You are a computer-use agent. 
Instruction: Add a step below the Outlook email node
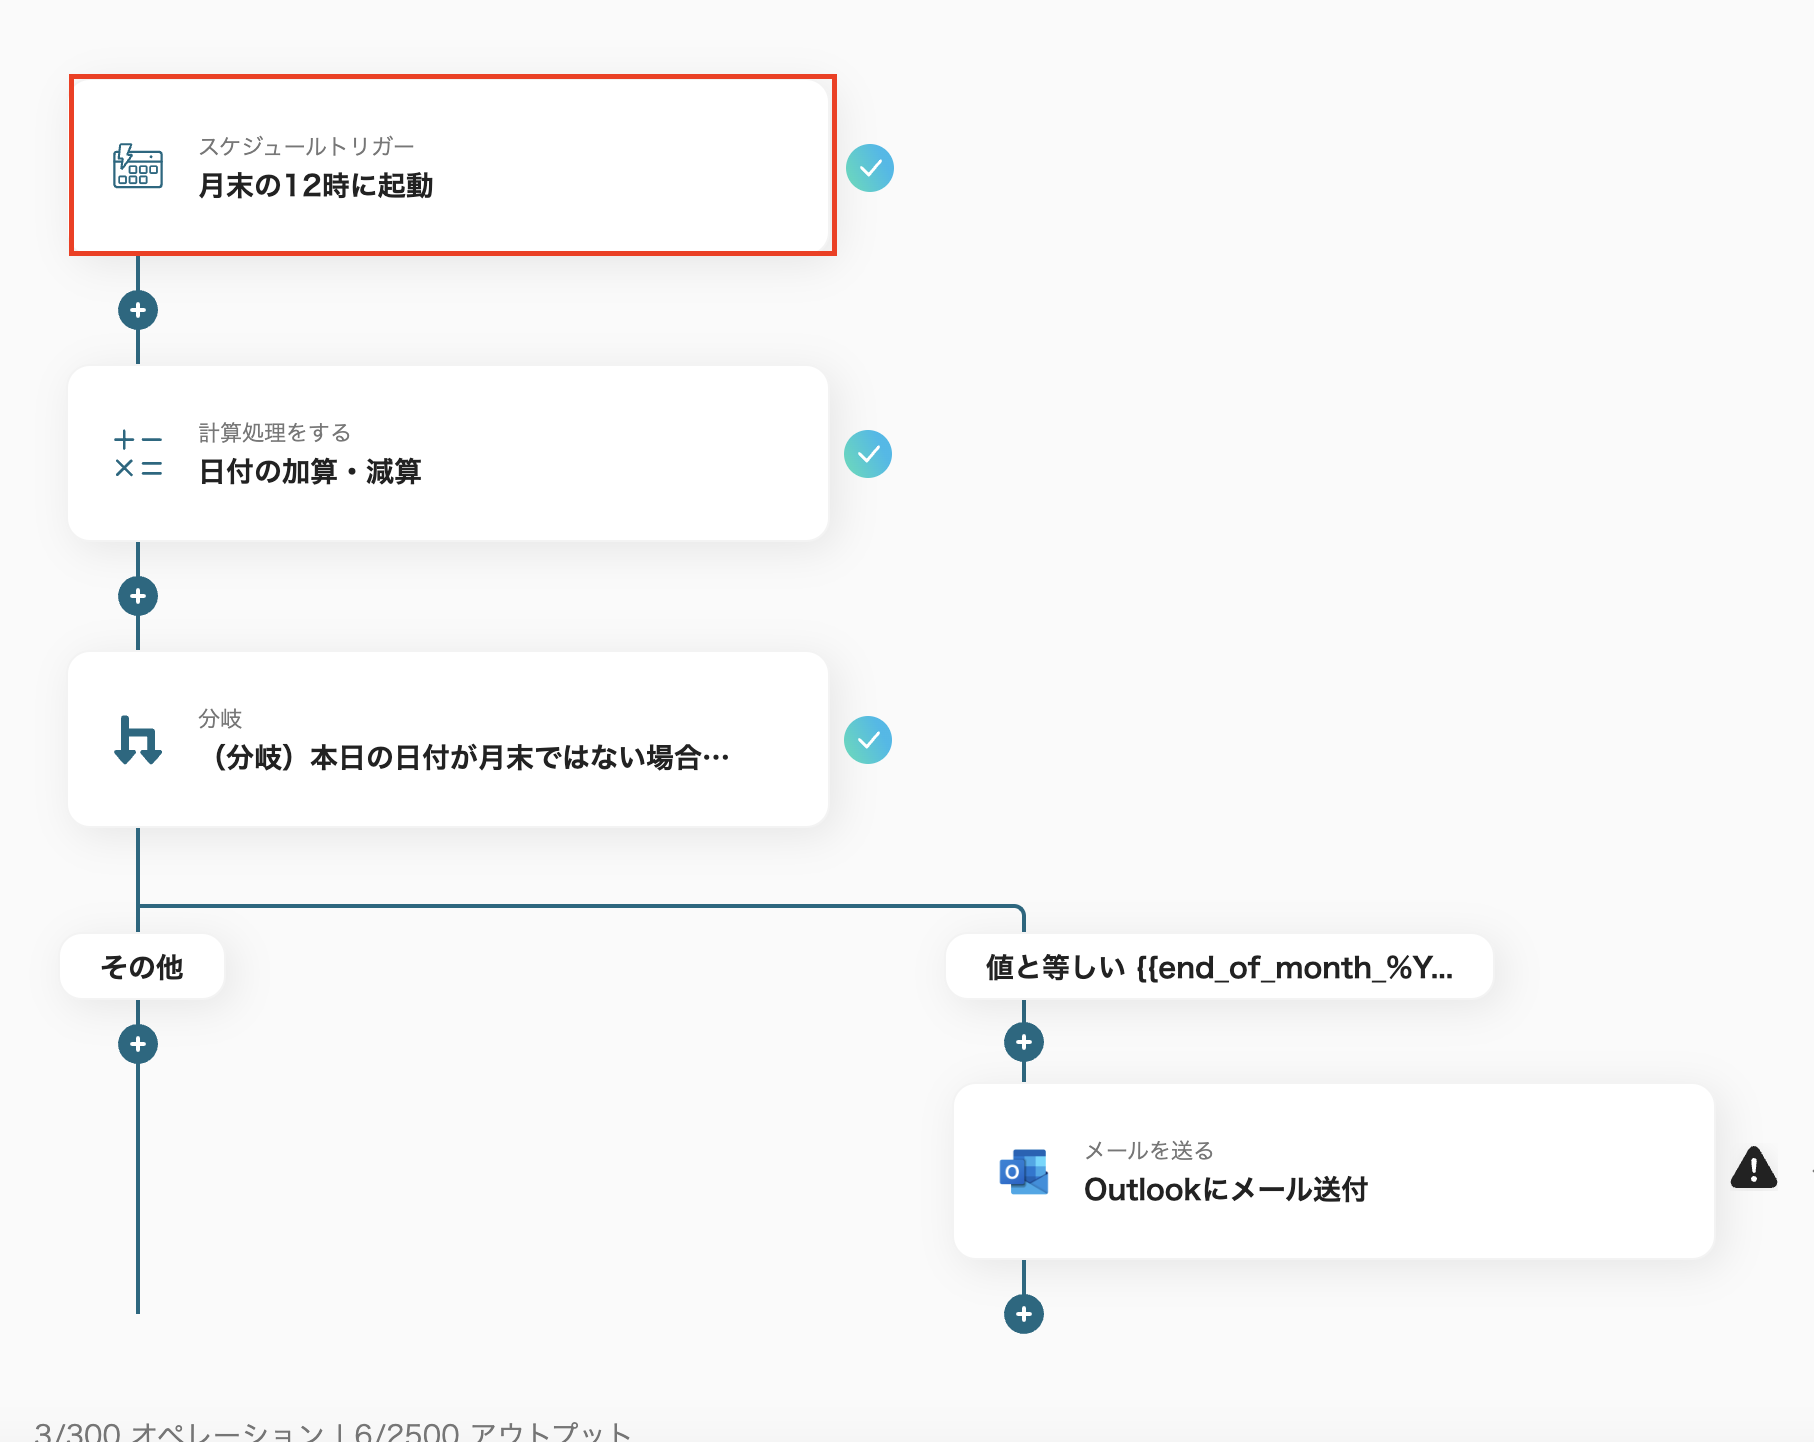pos(1024,1314)
